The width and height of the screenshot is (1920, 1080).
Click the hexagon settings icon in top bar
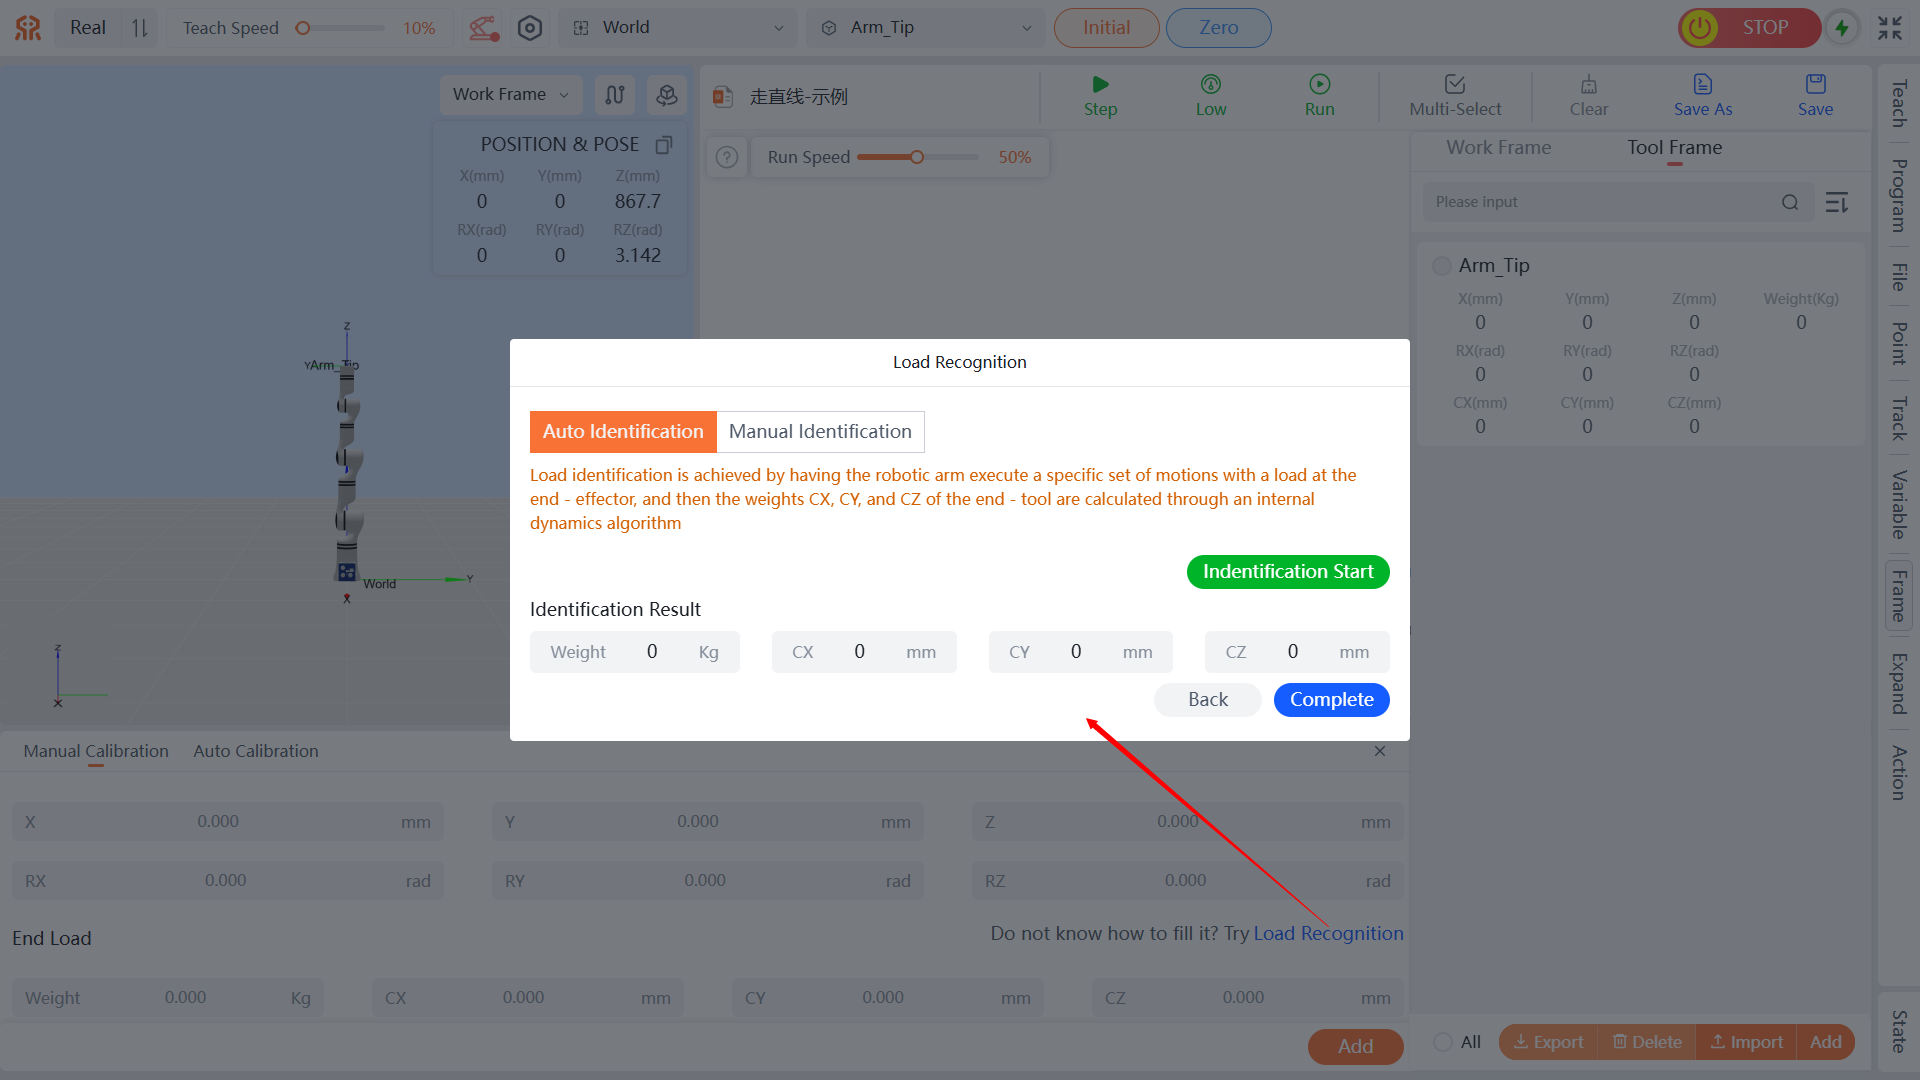pos(530,28)
